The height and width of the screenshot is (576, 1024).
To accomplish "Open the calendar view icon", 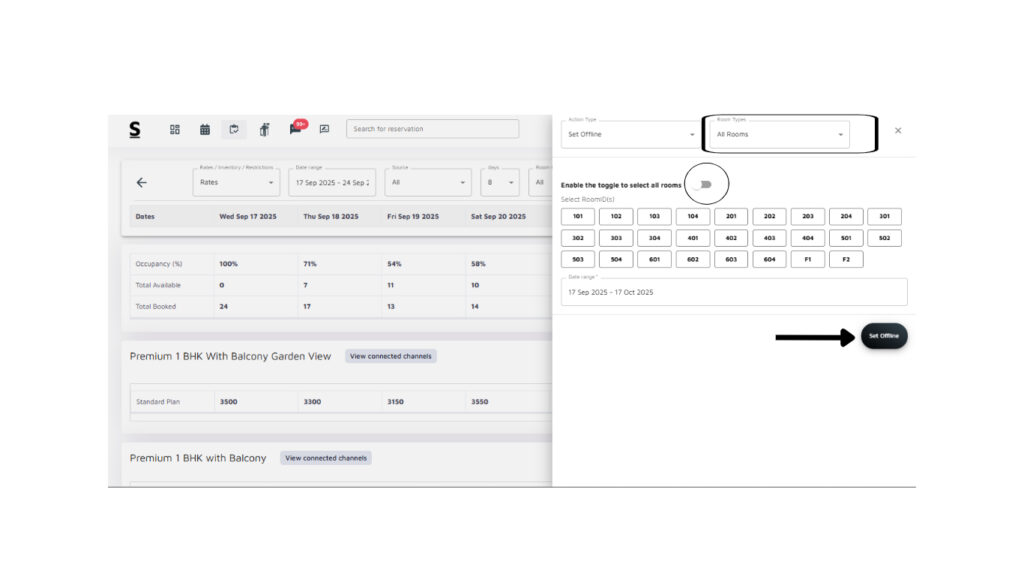I will coord(205,129).
